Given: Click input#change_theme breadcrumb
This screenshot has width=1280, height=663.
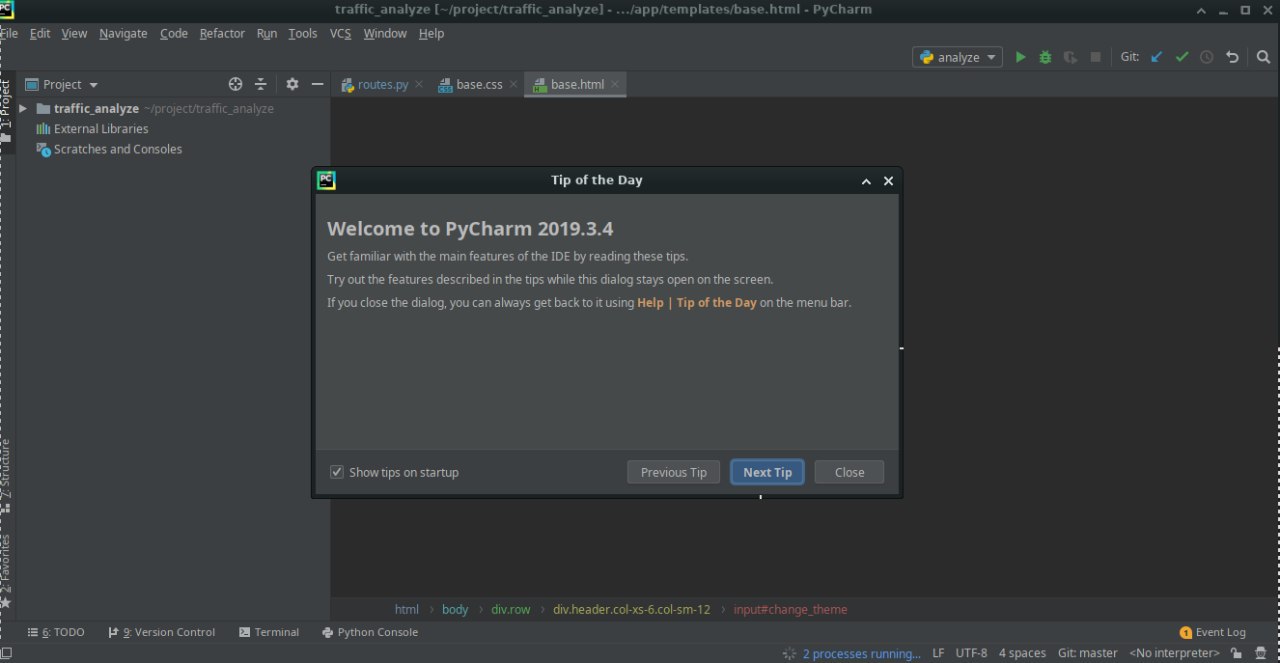Looking at the screenshot, I should coord(790,609).
